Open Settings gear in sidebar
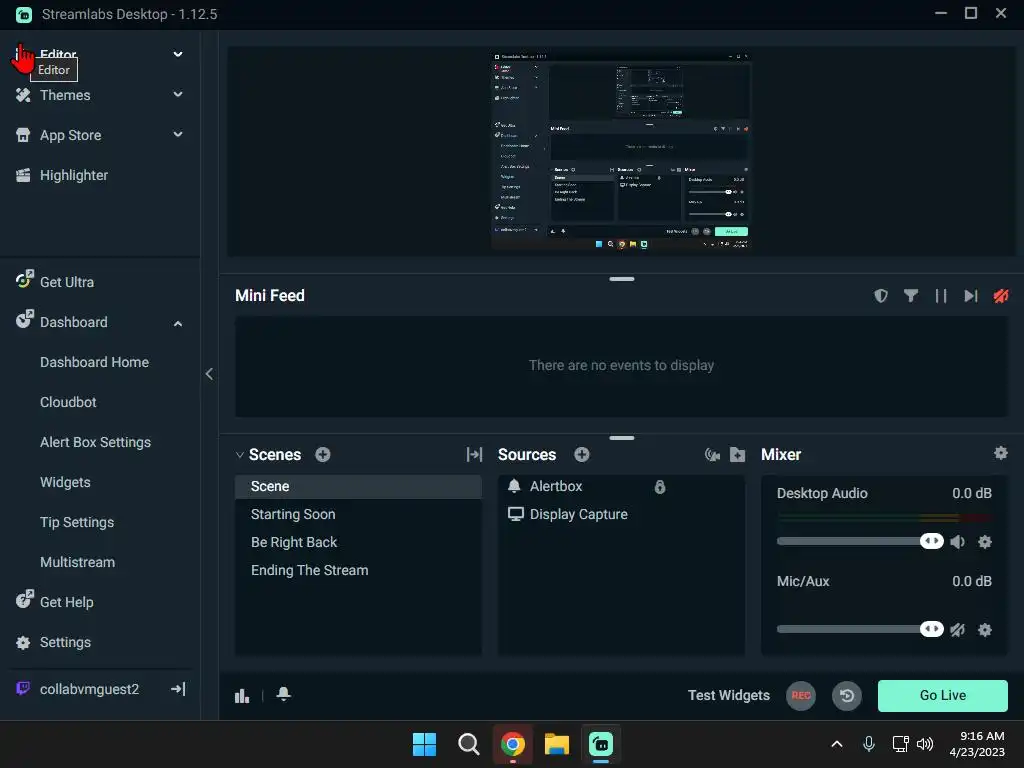 (x=23, y=643)
